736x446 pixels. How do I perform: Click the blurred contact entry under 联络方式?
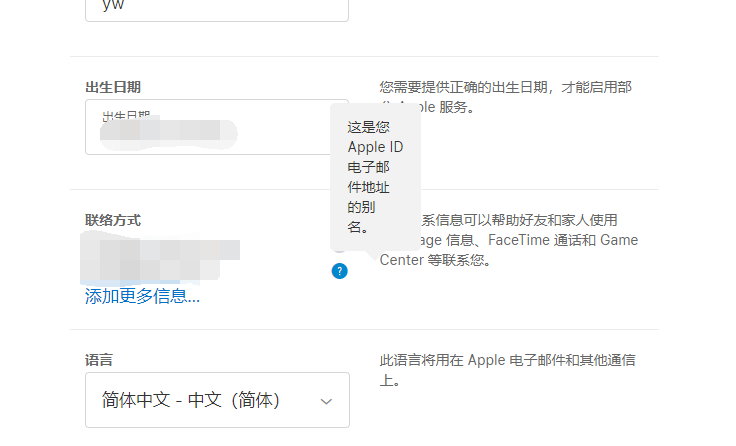pos(160,255)
